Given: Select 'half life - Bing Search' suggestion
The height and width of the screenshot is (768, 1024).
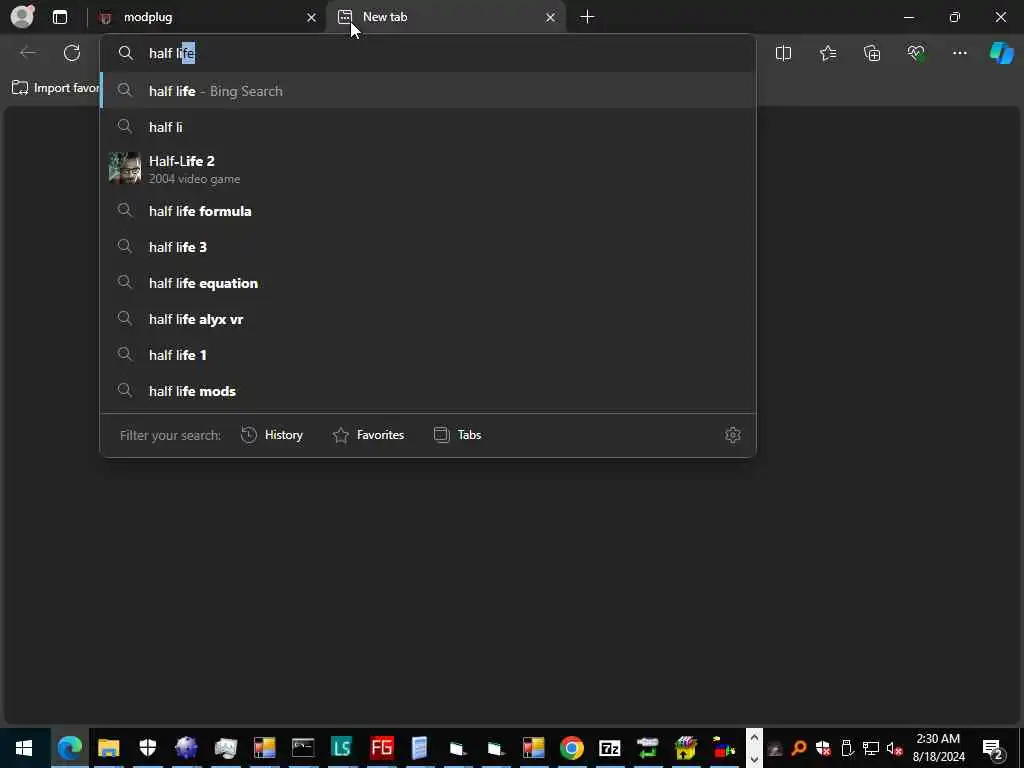Looking at the screenshot, I should pos(428,91).
